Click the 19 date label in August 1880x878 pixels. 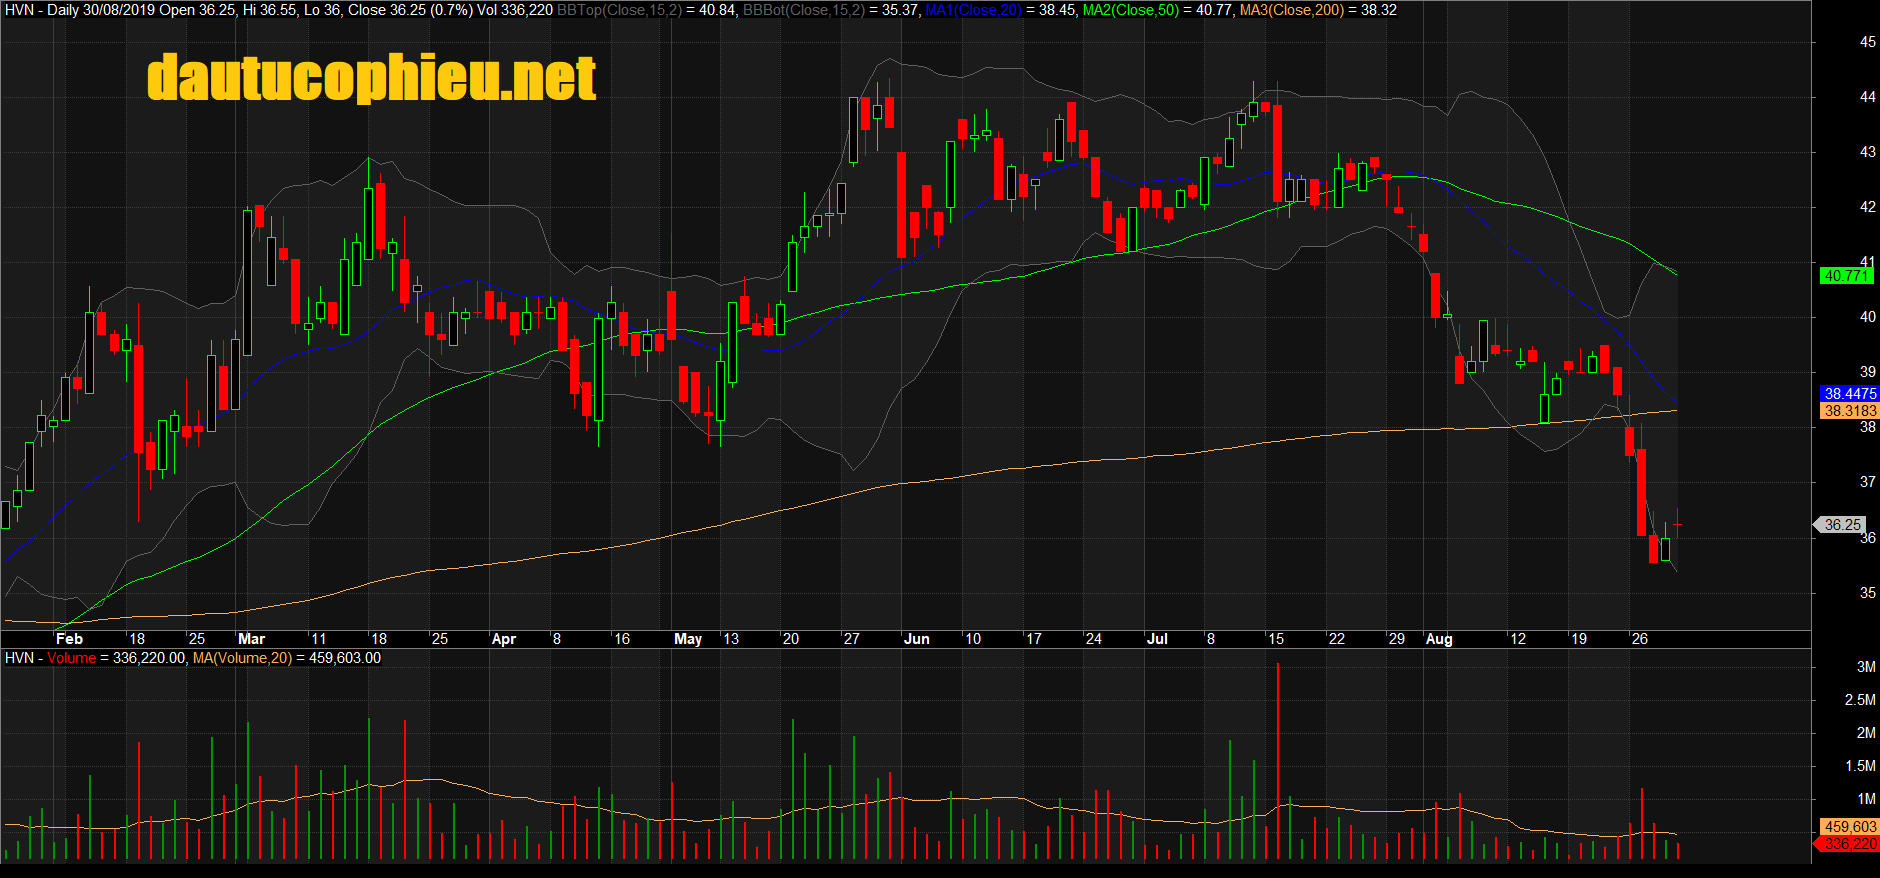1579,639
